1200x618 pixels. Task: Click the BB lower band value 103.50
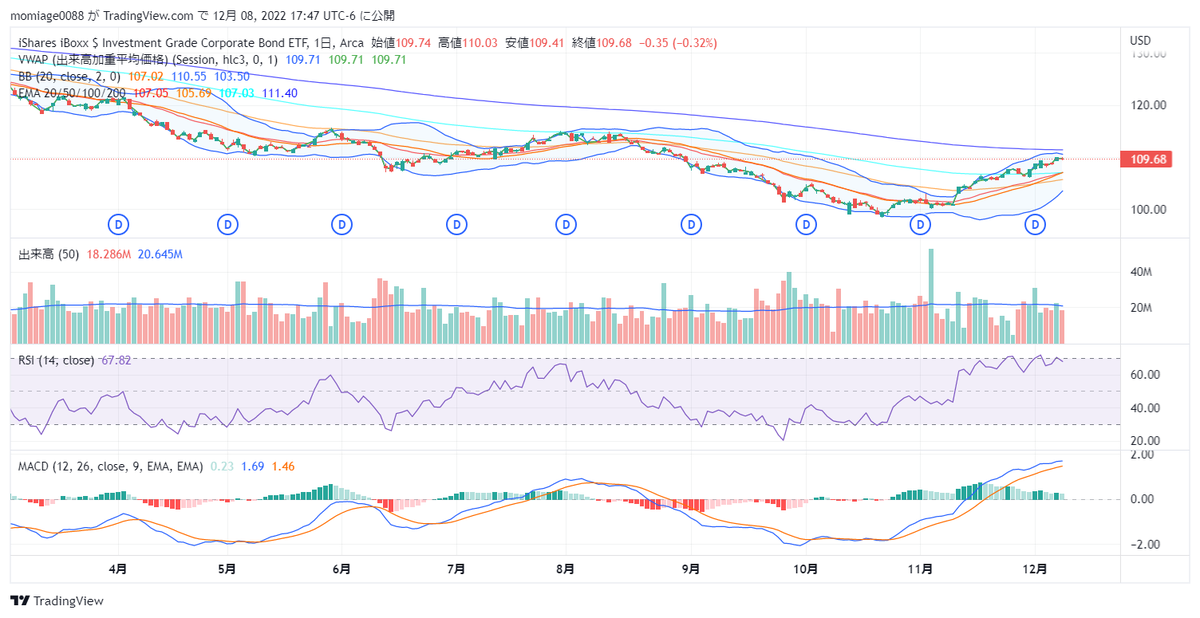pos(232,76)
